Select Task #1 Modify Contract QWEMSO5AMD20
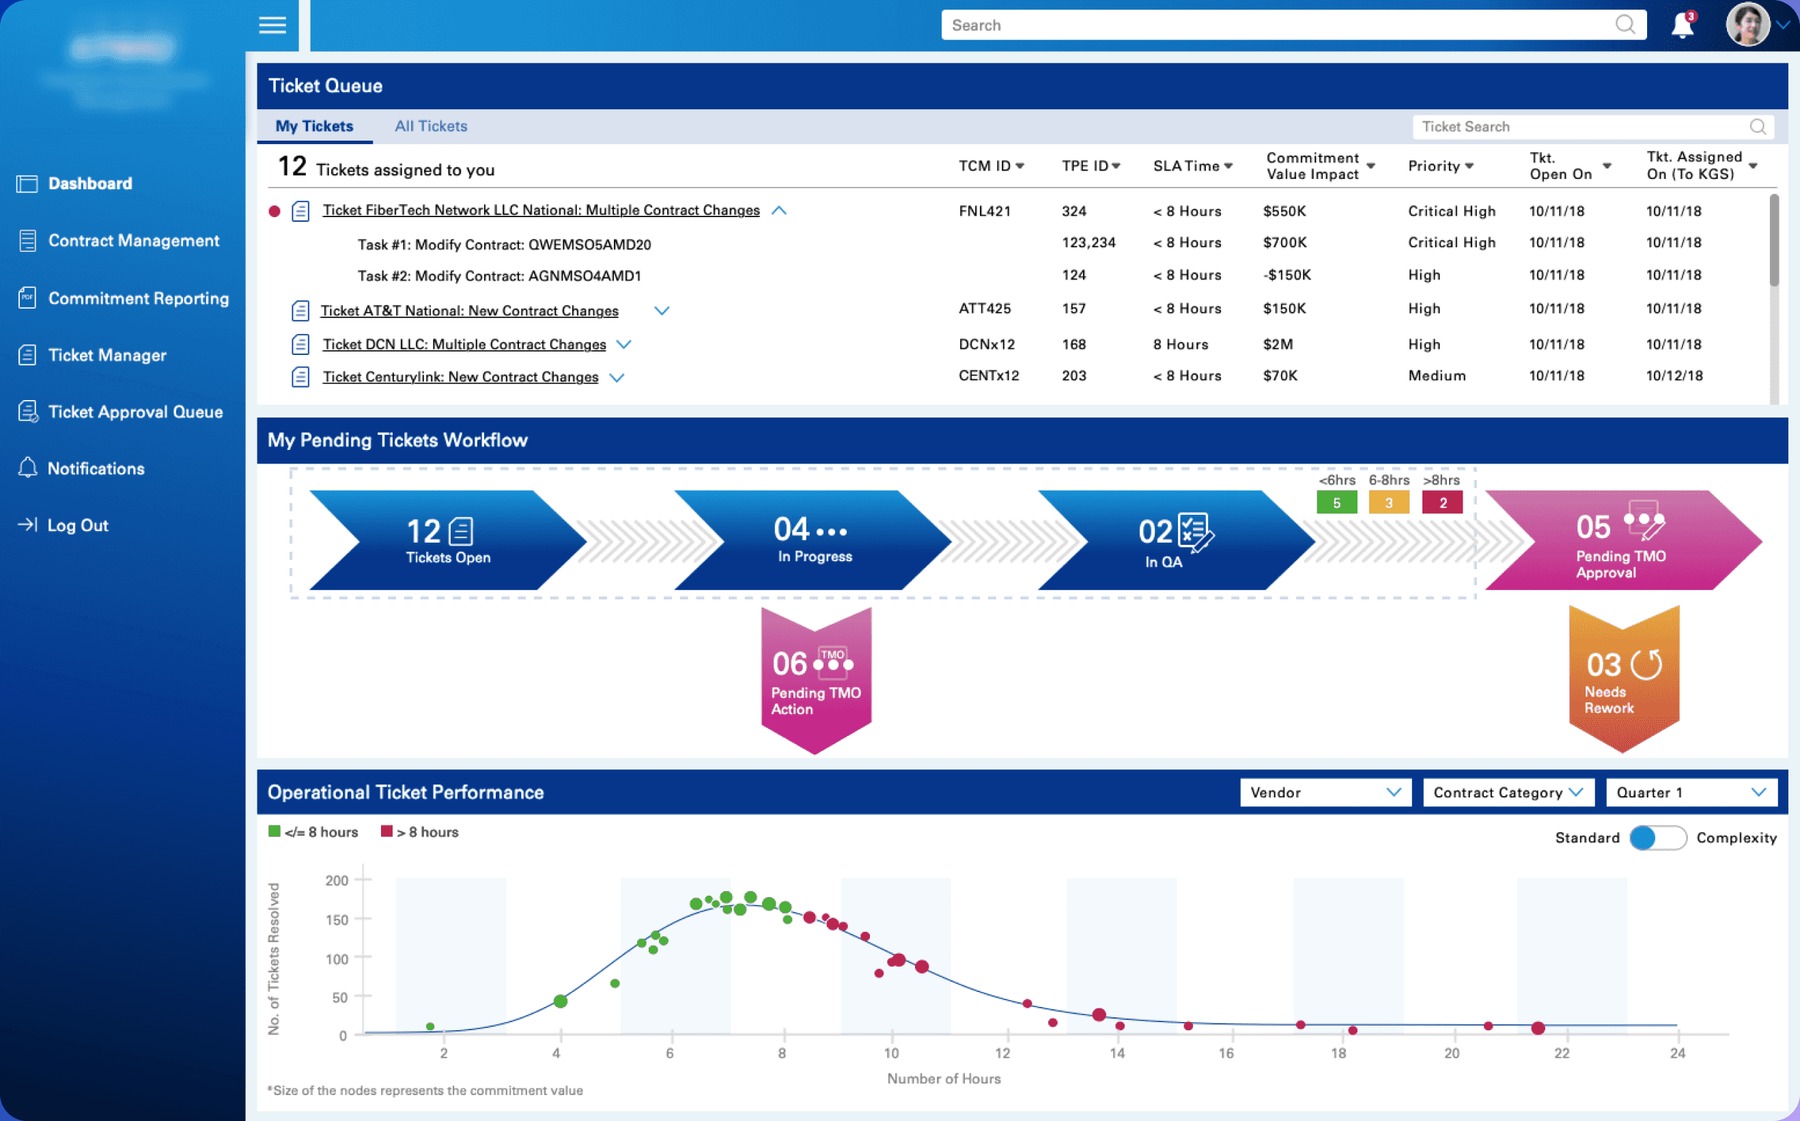This screenshot has height=1121, width=1800. [504, 244]
